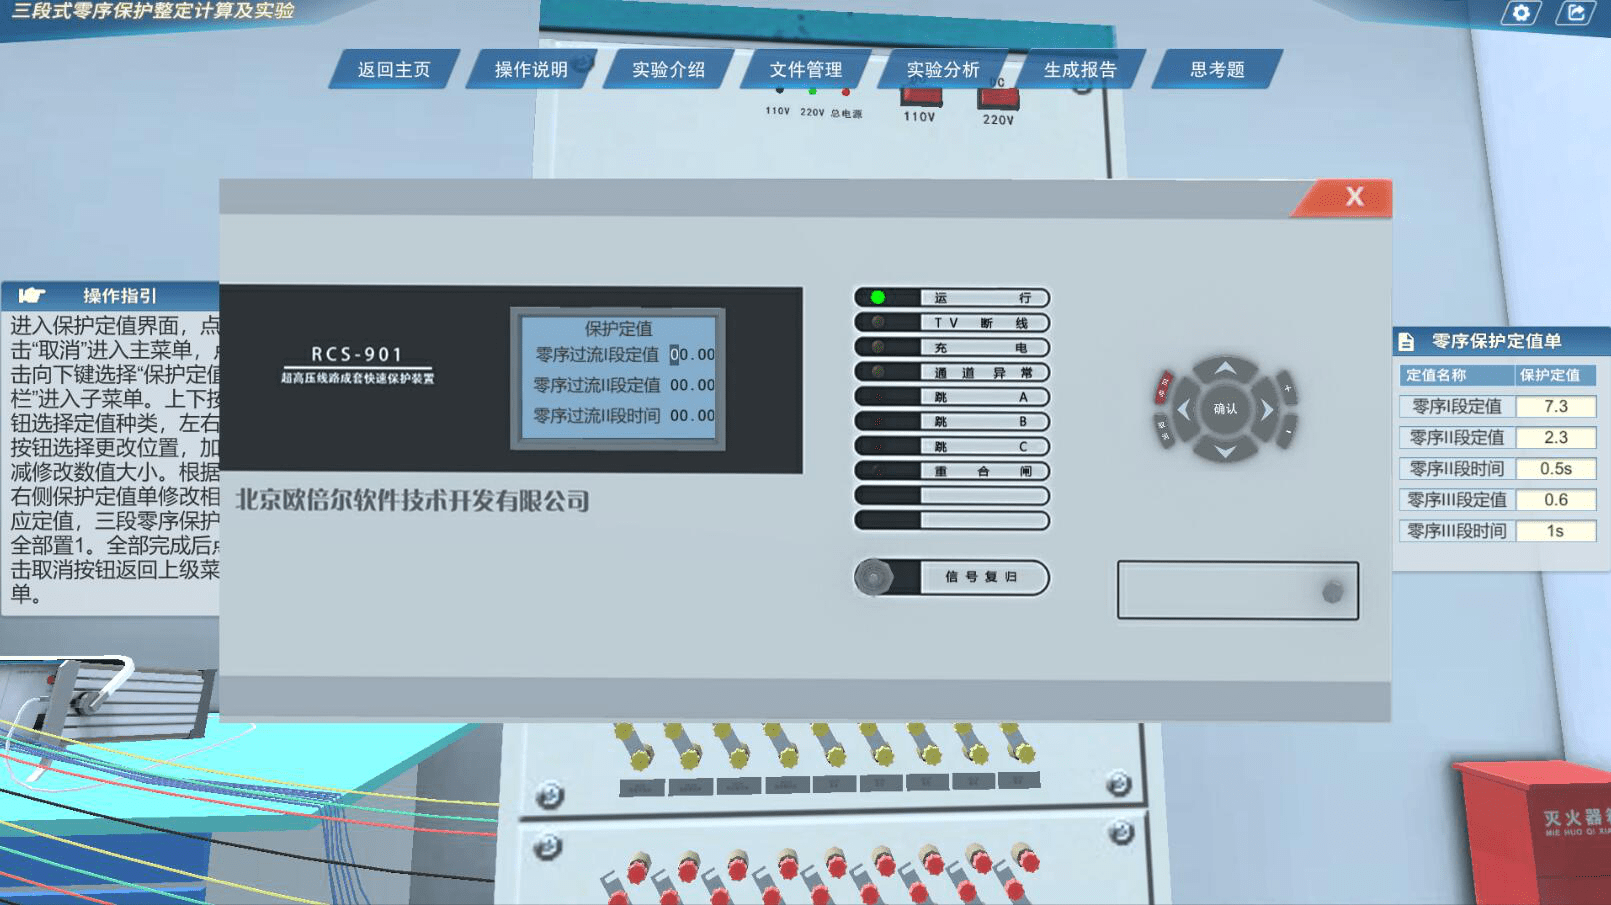Click the 取消 cancel key on keypad
This screenshot has width=1611, height=905.
coord(1164,431)
